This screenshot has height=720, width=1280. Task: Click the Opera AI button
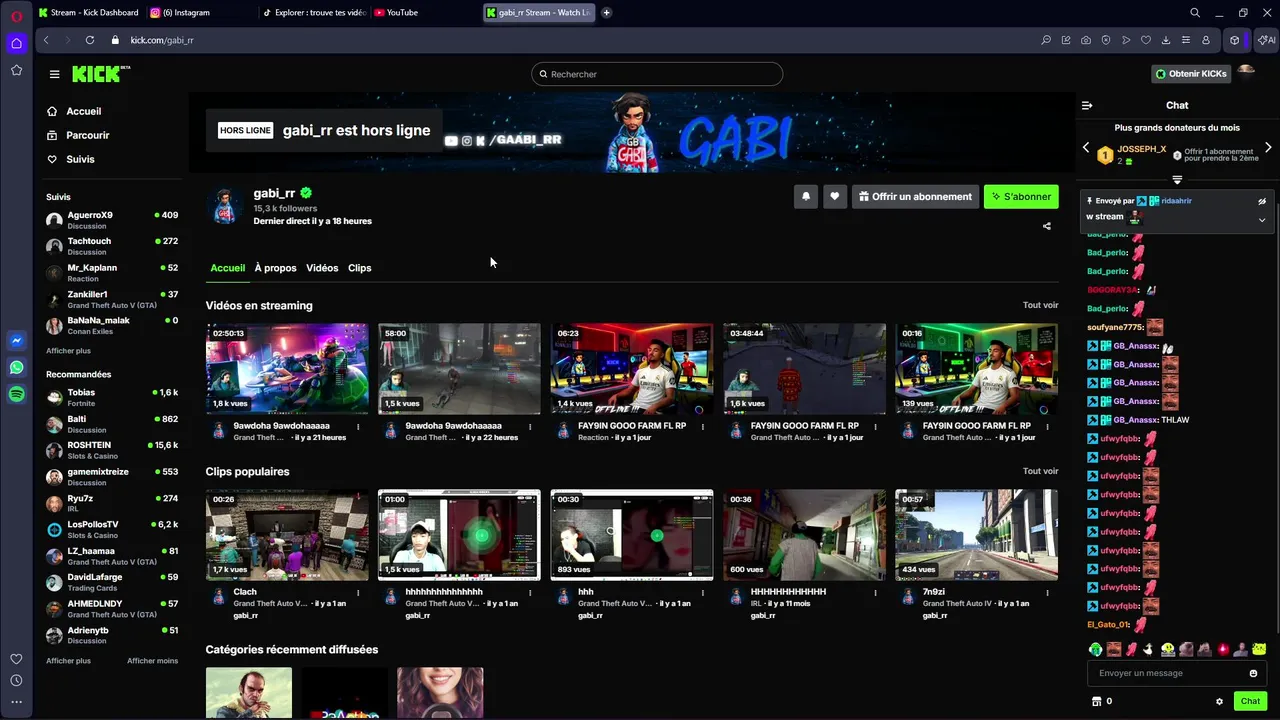coord(1266,40)
